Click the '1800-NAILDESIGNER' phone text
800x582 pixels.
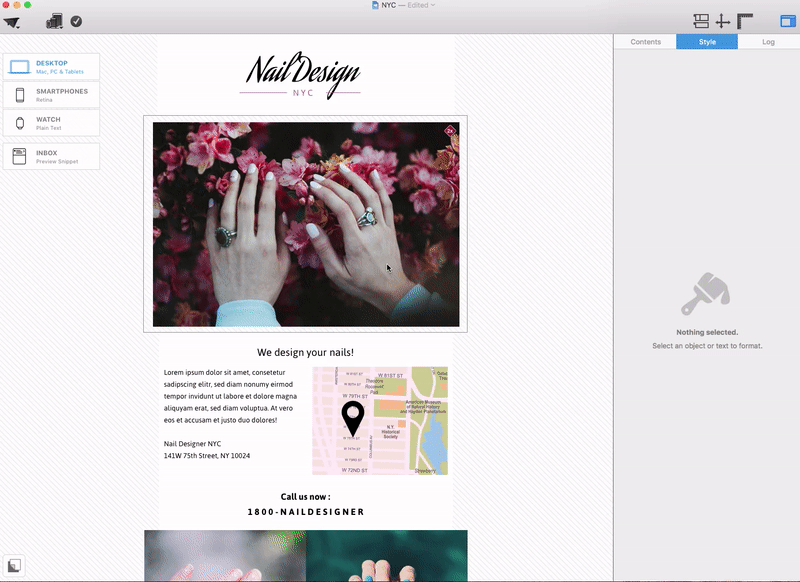306,512
